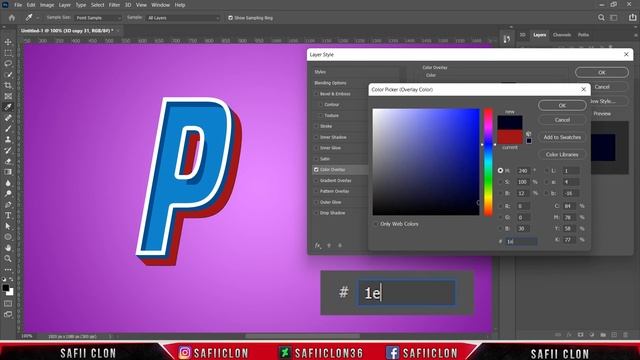This screenshot has width=640, height=360.
Task: Select the Eyedropper tool in toolbar
Action: point(8,107)
